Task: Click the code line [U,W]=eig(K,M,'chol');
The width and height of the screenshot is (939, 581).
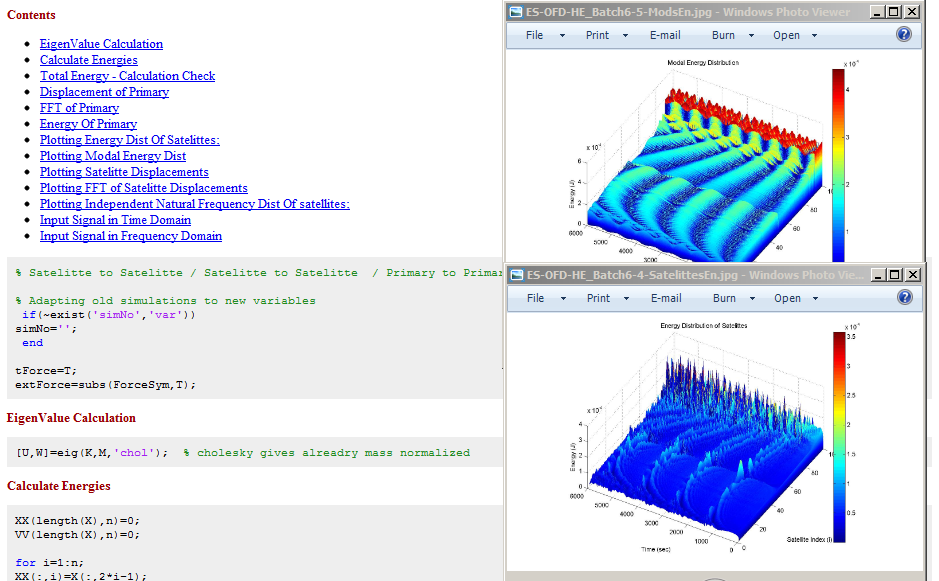Action: click(92, 453)
